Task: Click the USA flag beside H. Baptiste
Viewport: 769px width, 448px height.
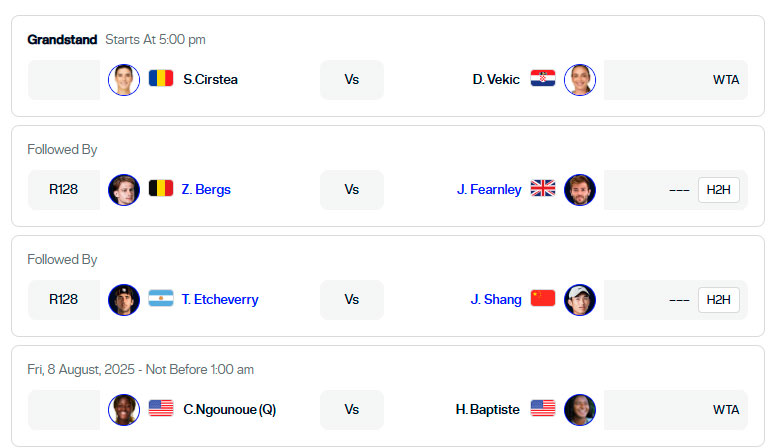Action: [543, 408]
